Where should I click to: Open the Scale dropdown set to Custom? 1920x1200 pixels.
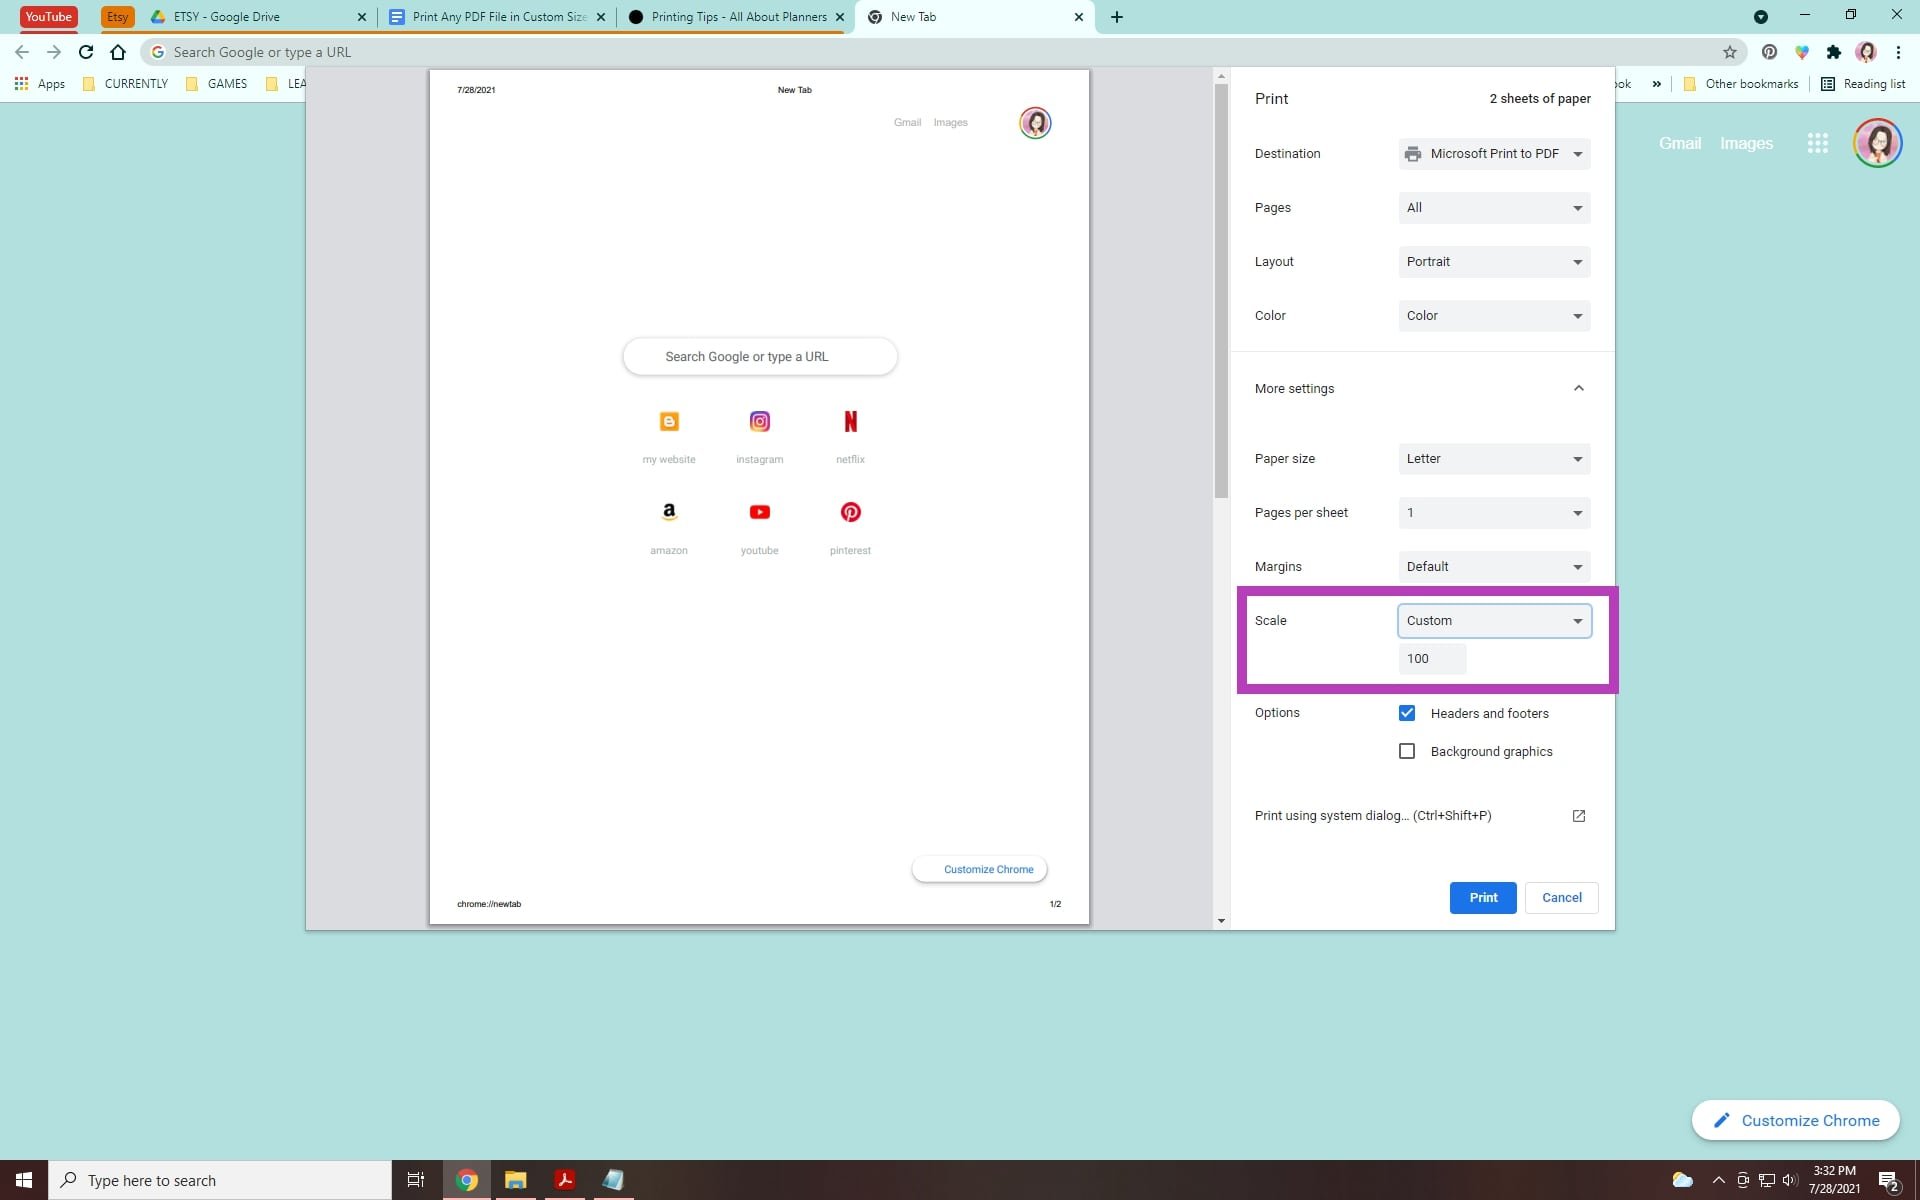pos(1494,620)
